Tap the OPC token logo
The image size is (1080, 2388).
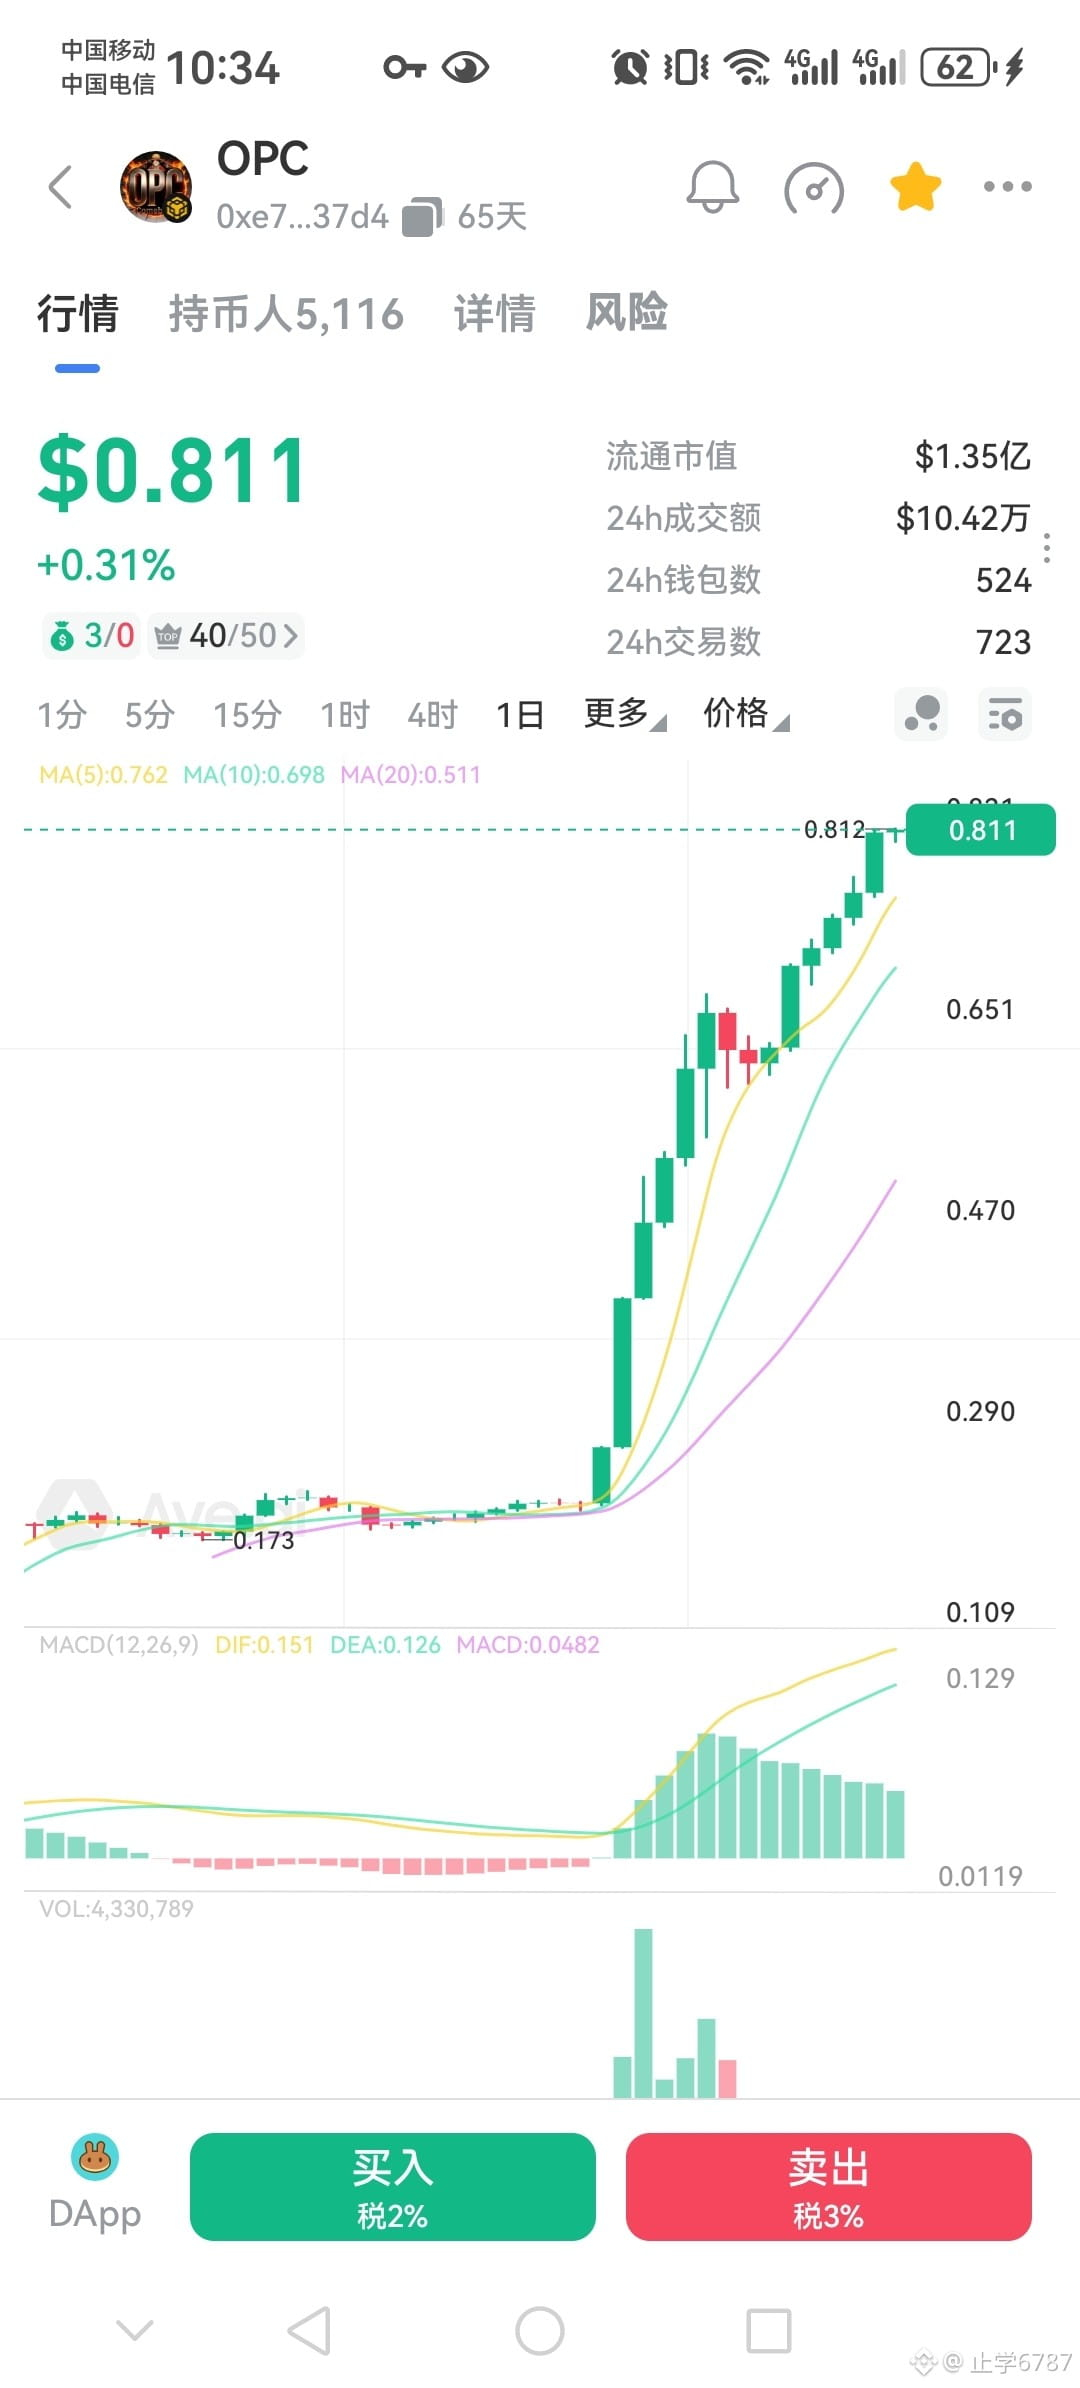click(x=156, y=187)
